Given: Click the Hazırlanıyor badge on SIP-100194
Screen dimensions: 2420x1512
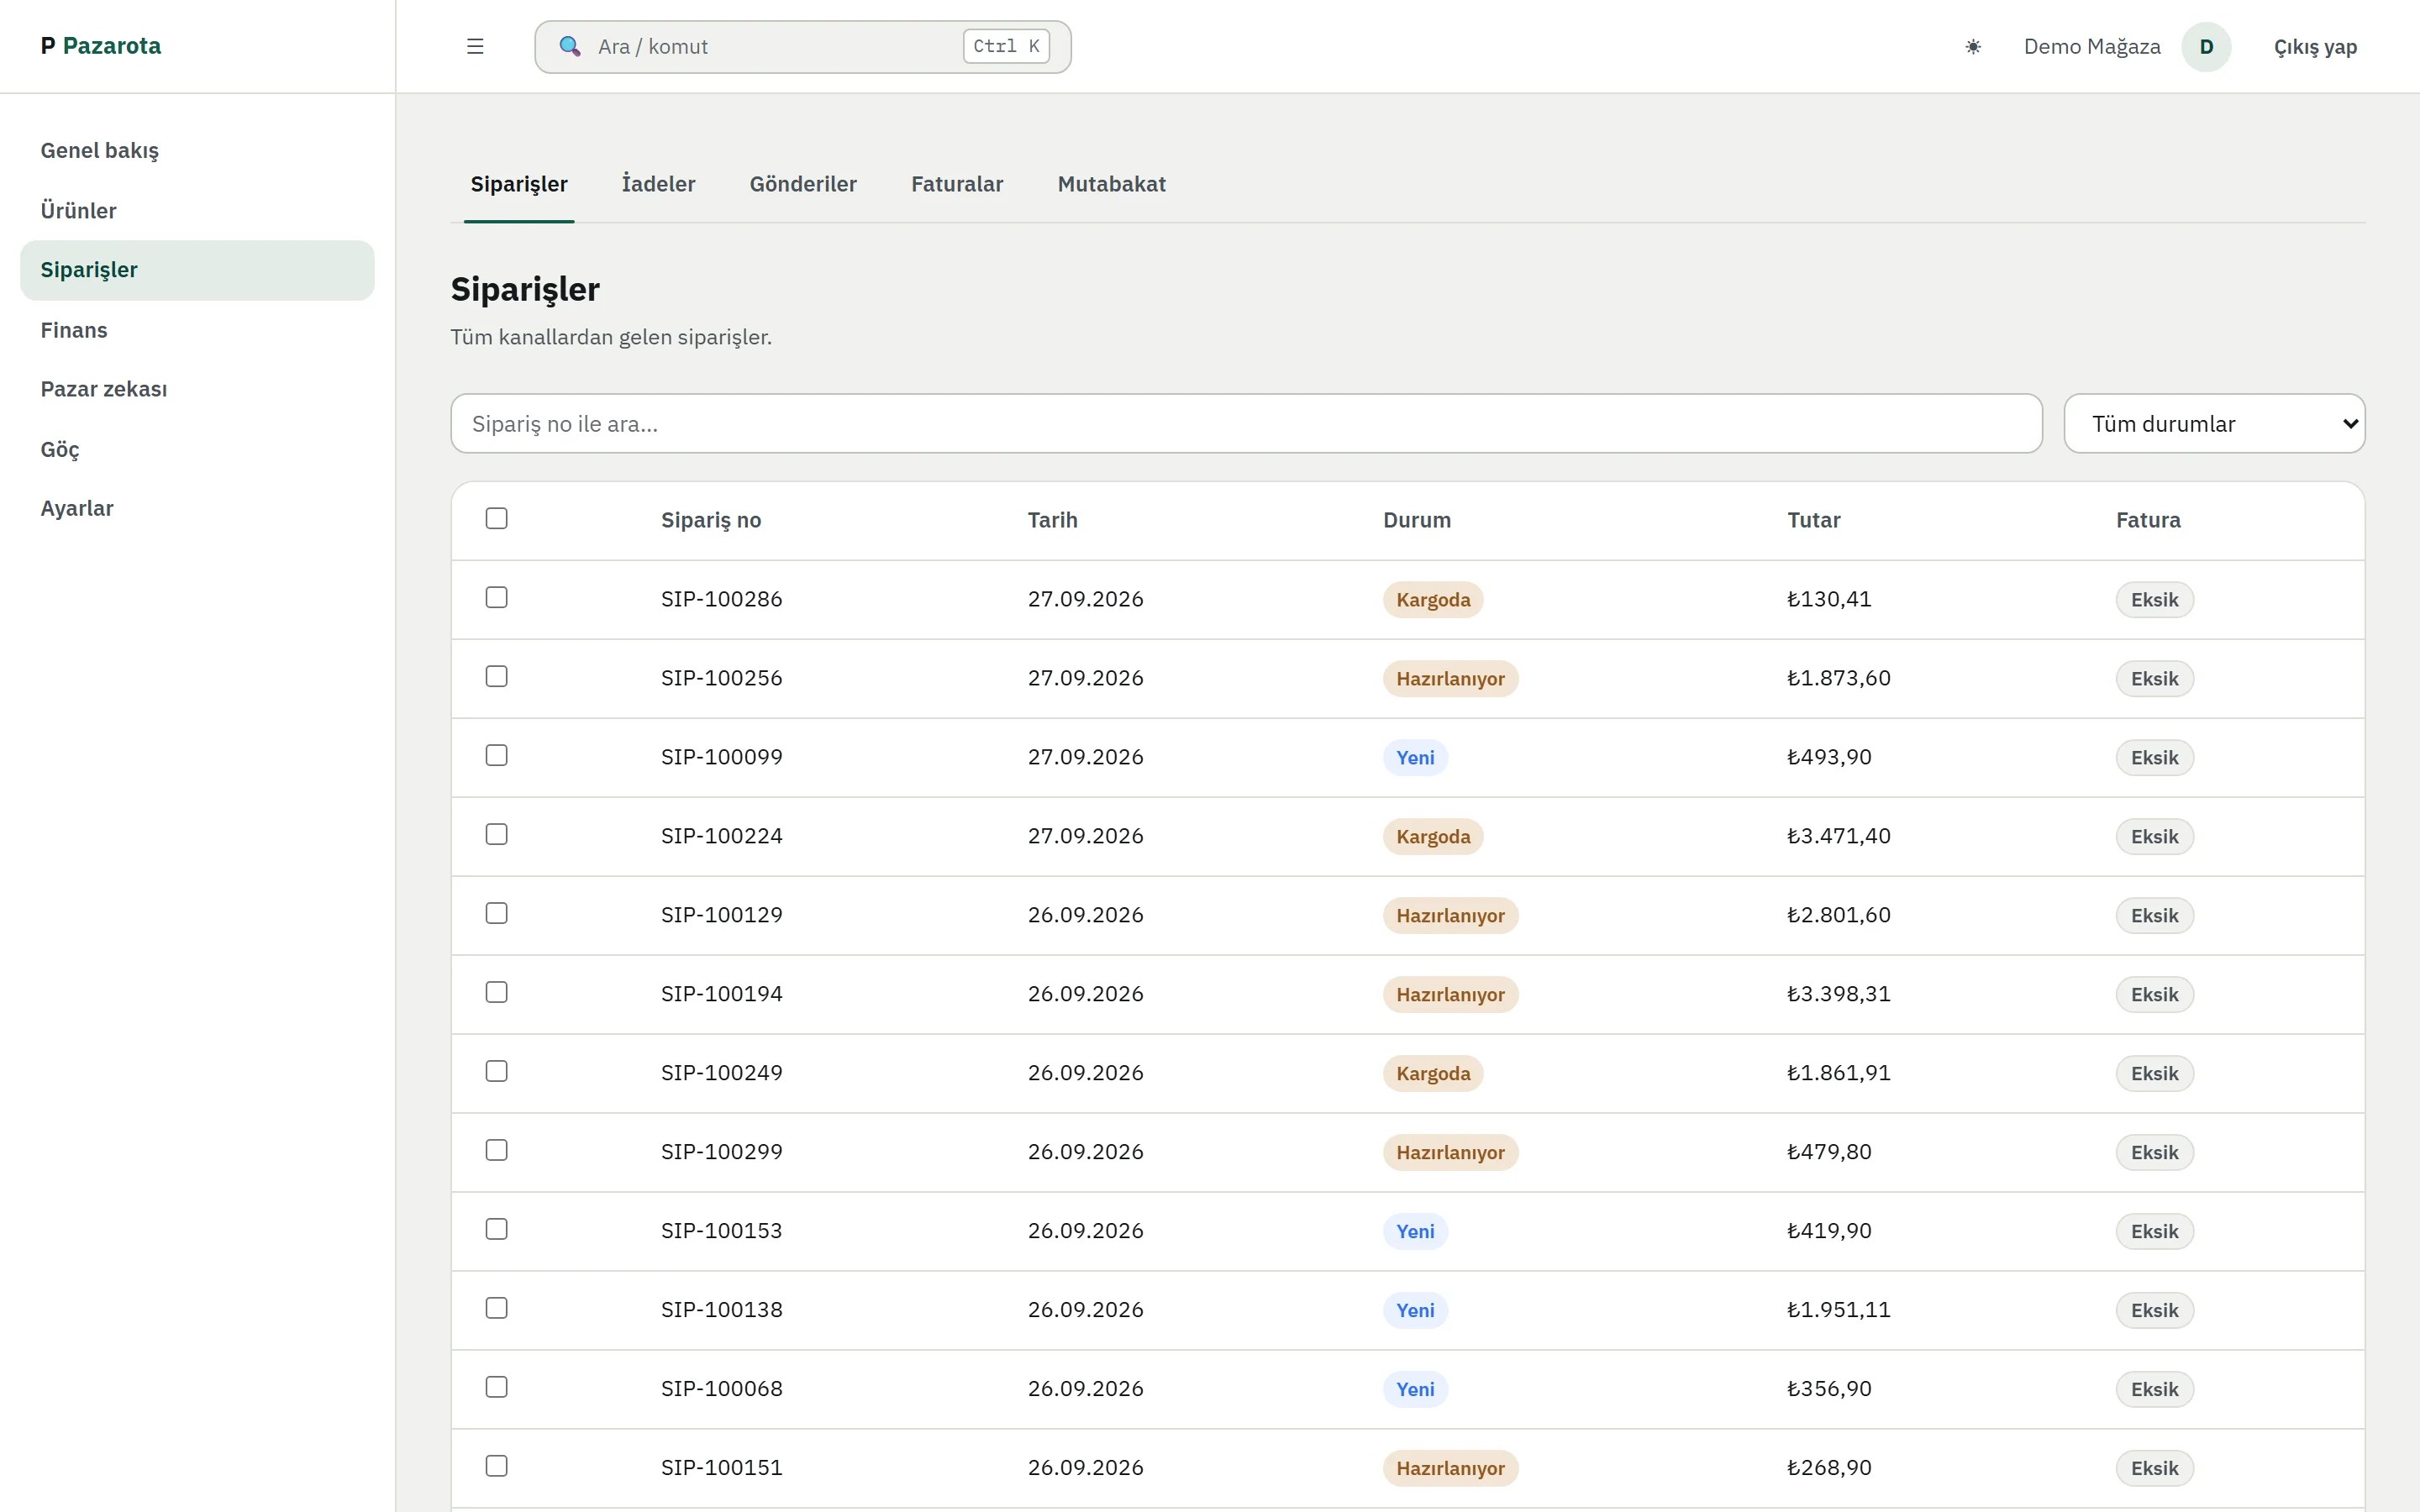Looking at the screenshot, I should (1450, 995).
